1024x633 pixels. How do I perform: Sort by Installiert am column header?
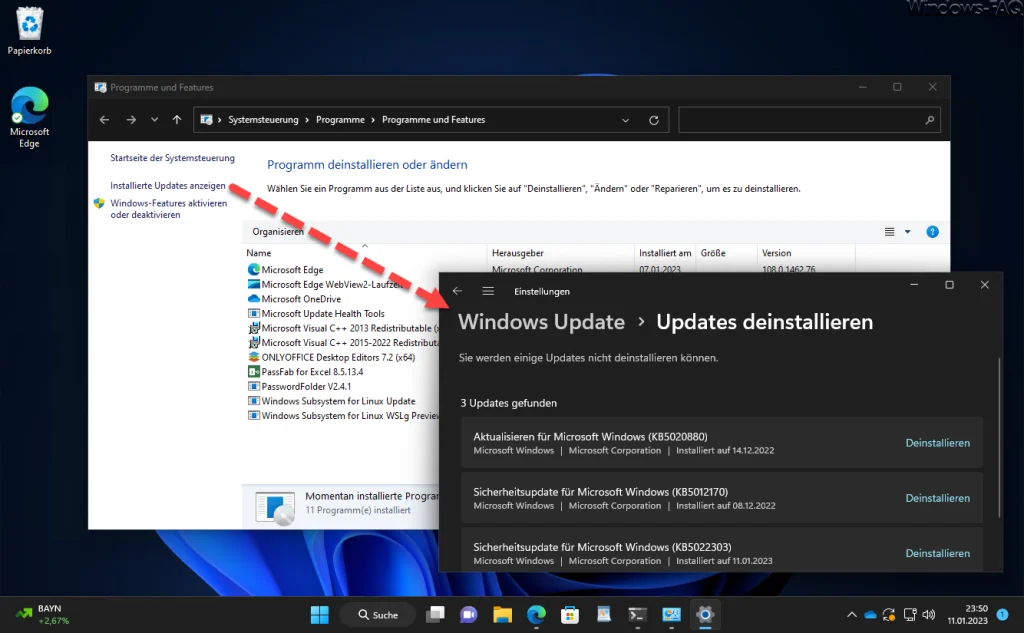click(665, 253)
